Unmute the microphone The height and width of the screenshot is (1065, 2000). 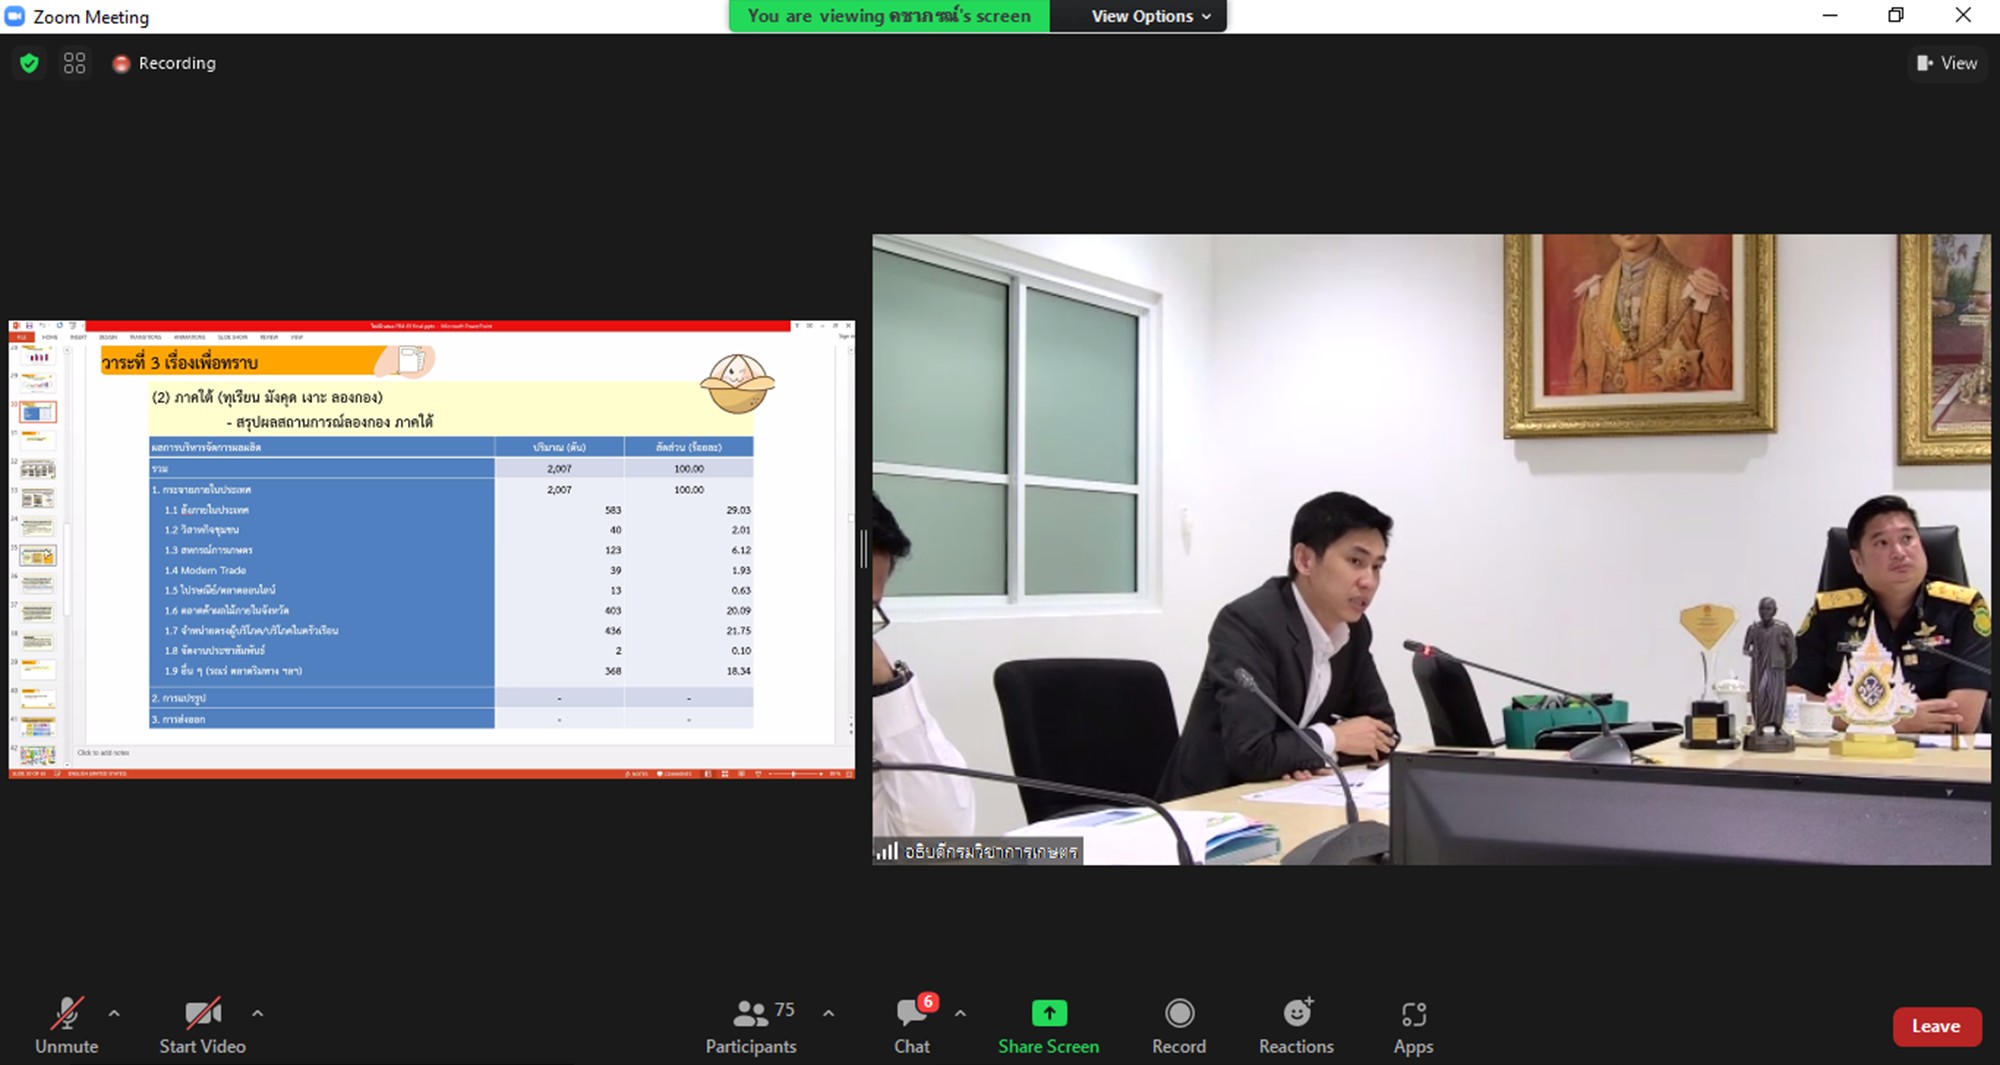coord(67,1025)
